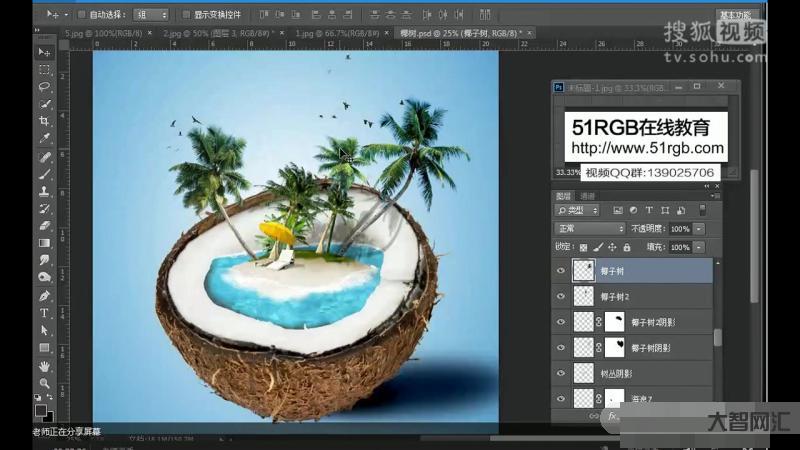The image size is (800, 450).
Task: Open the auto-select 组 dropdown
Action: point(150,15)
